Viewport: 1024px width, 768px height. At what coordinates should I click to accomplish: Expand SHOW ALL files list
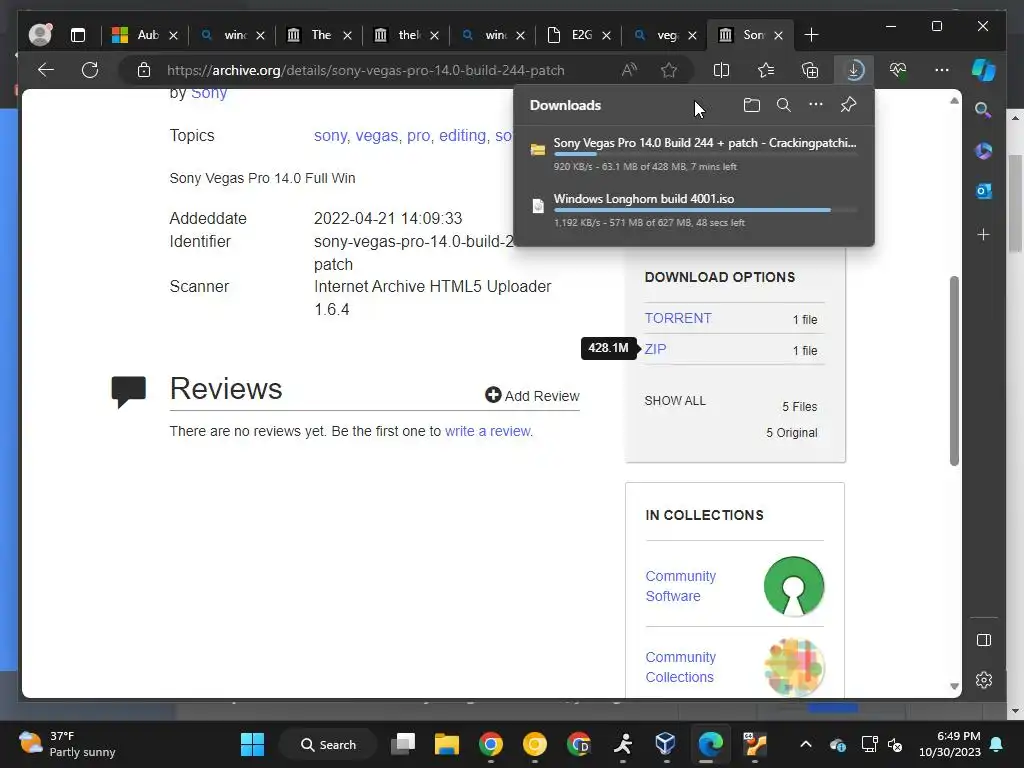tap(675, 400)
